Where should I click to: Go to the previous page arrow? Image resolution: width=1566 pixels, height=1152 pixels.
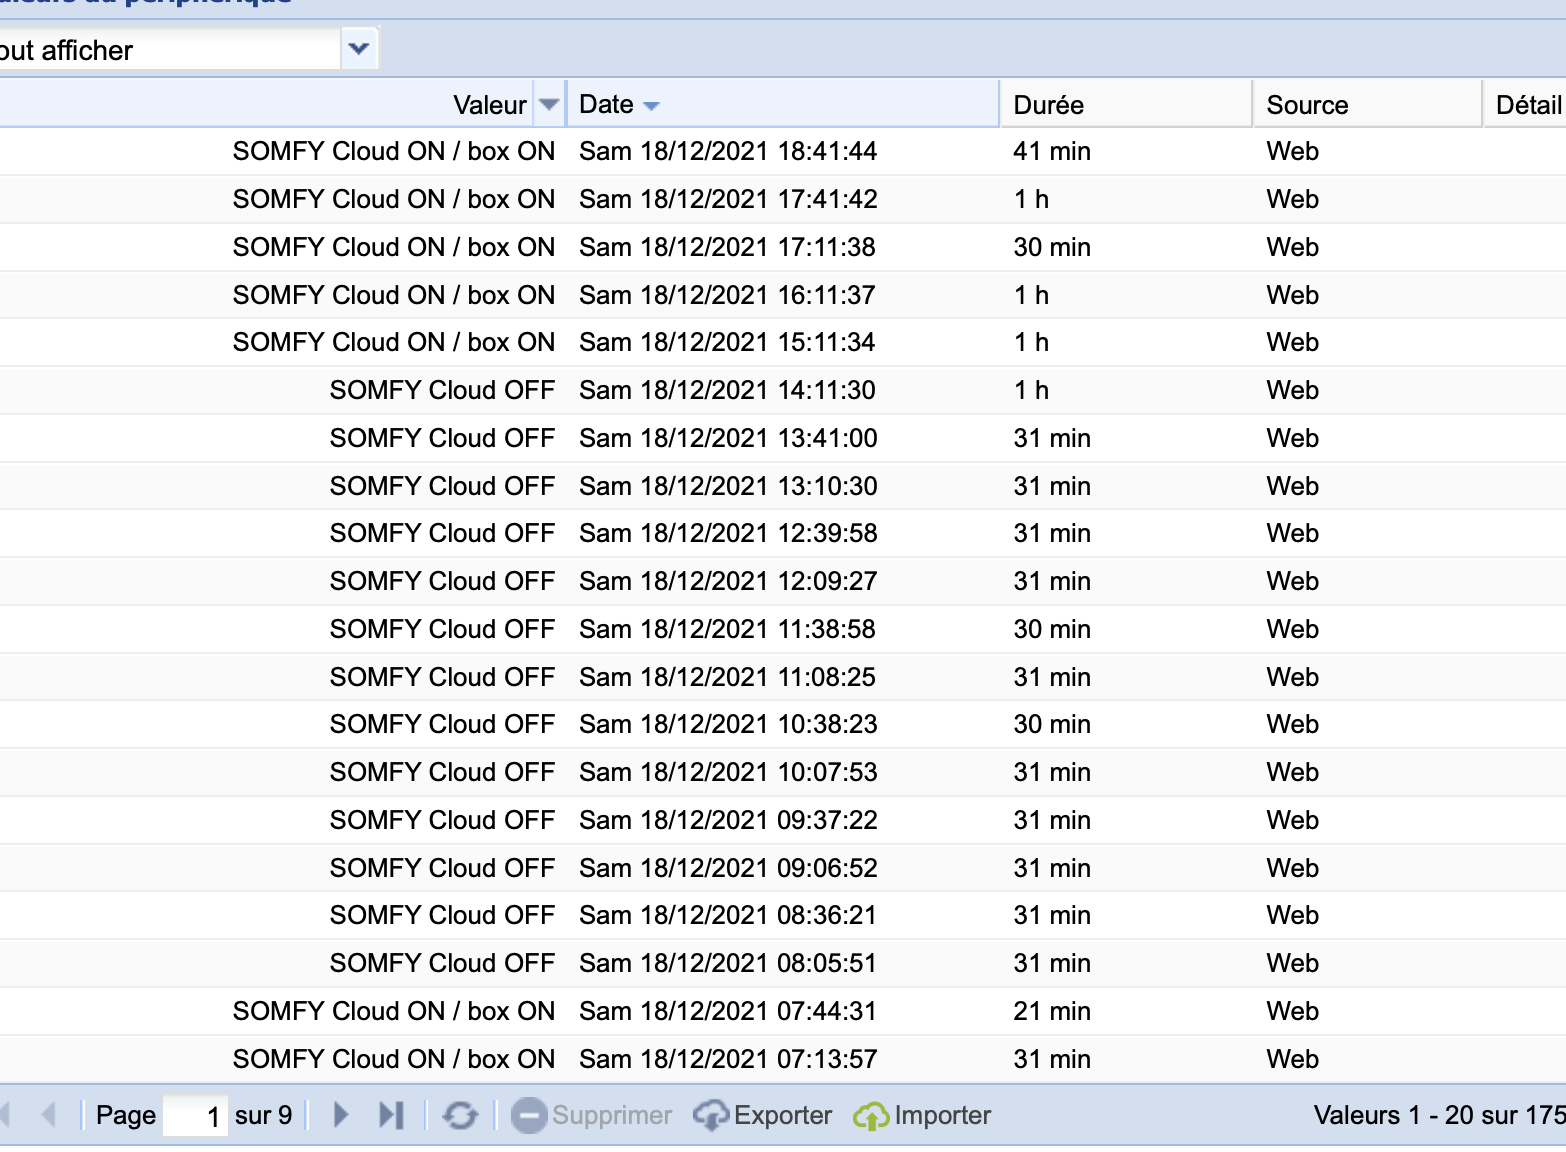coord(48,1114)
